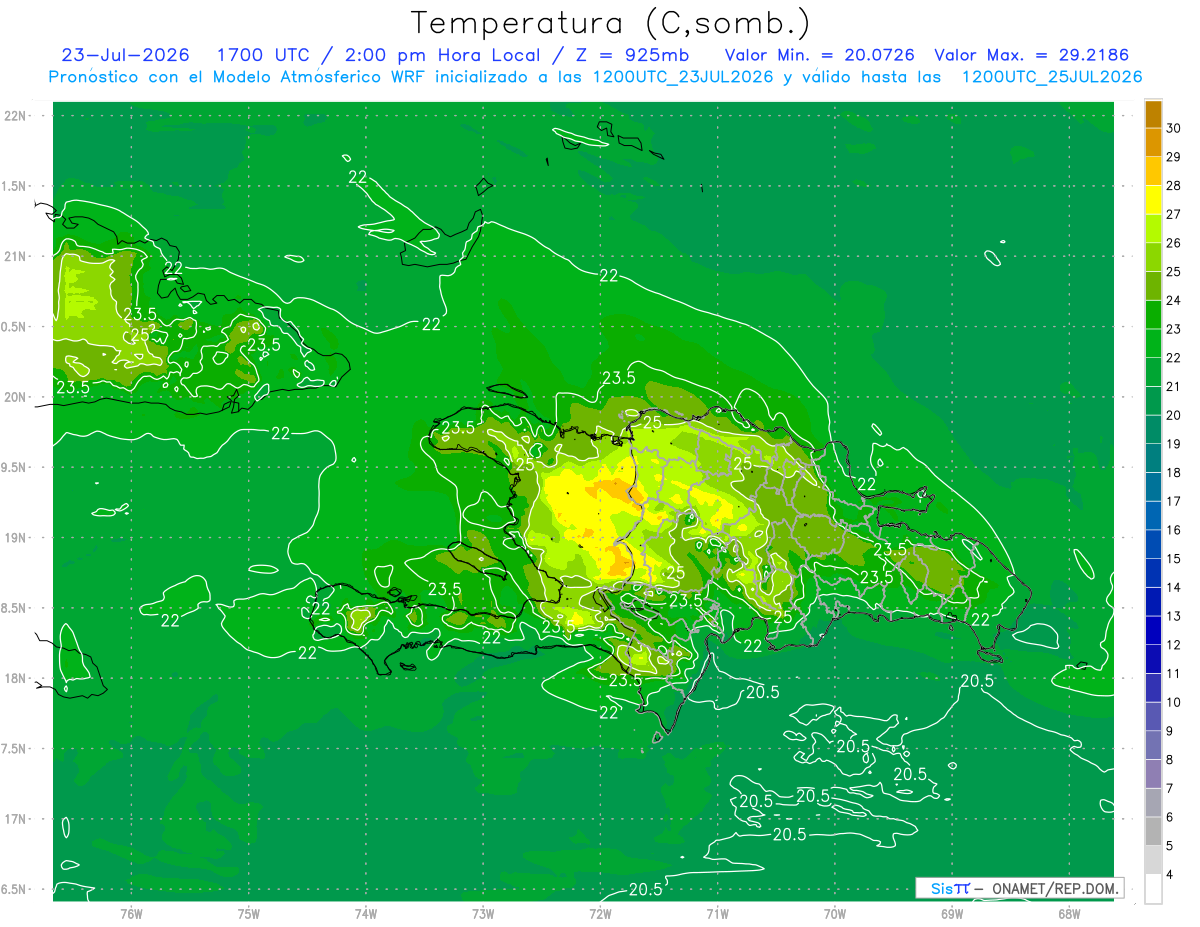The width and height of the screenshot is (1200, 927).
Task: Select the light gray swatch between 4 and 5
Action: pos(1153,860)
